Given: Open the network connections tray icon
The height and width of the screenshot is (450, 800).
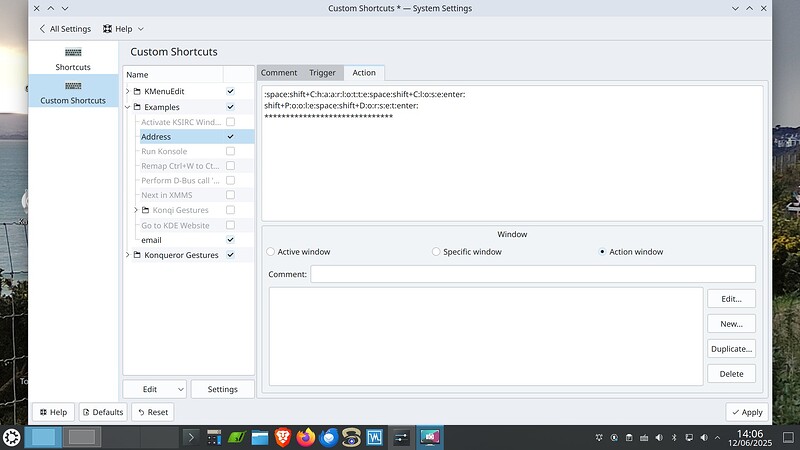Looking at the screenshot, I should pyautogui.click(x=689, y=437).
